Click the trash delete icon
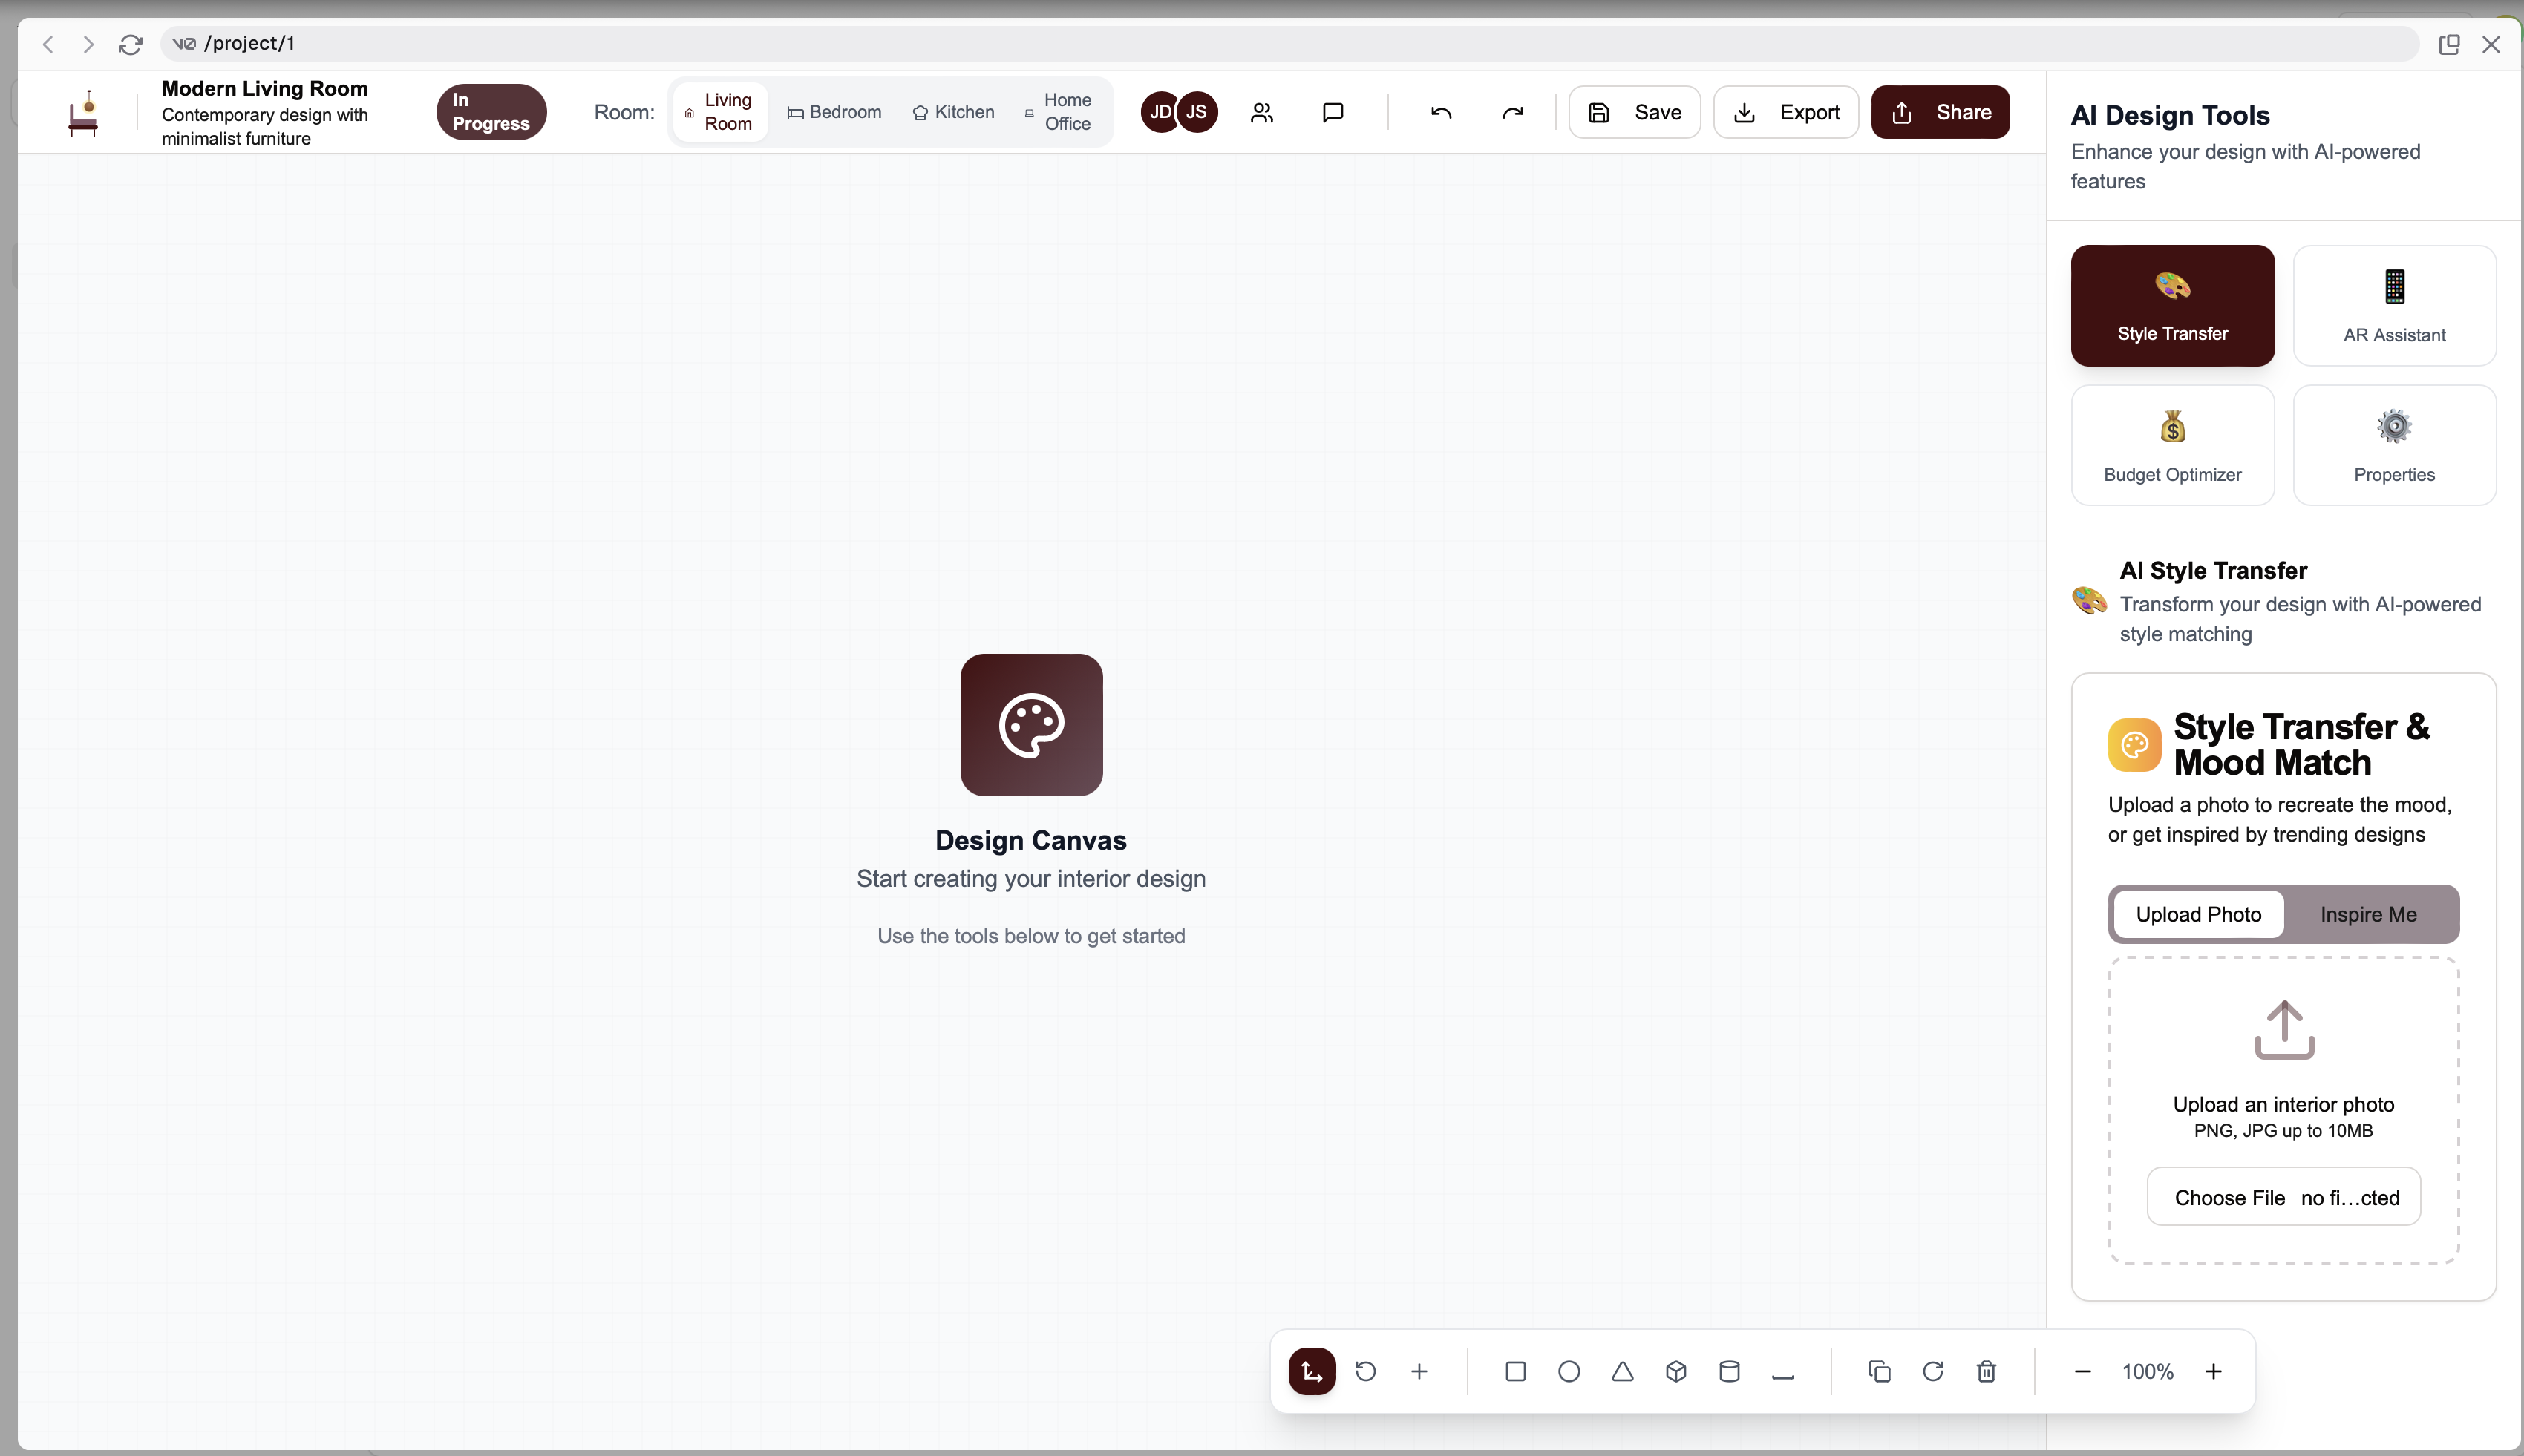The image size is (2524, 1456). point(1986,1371)
